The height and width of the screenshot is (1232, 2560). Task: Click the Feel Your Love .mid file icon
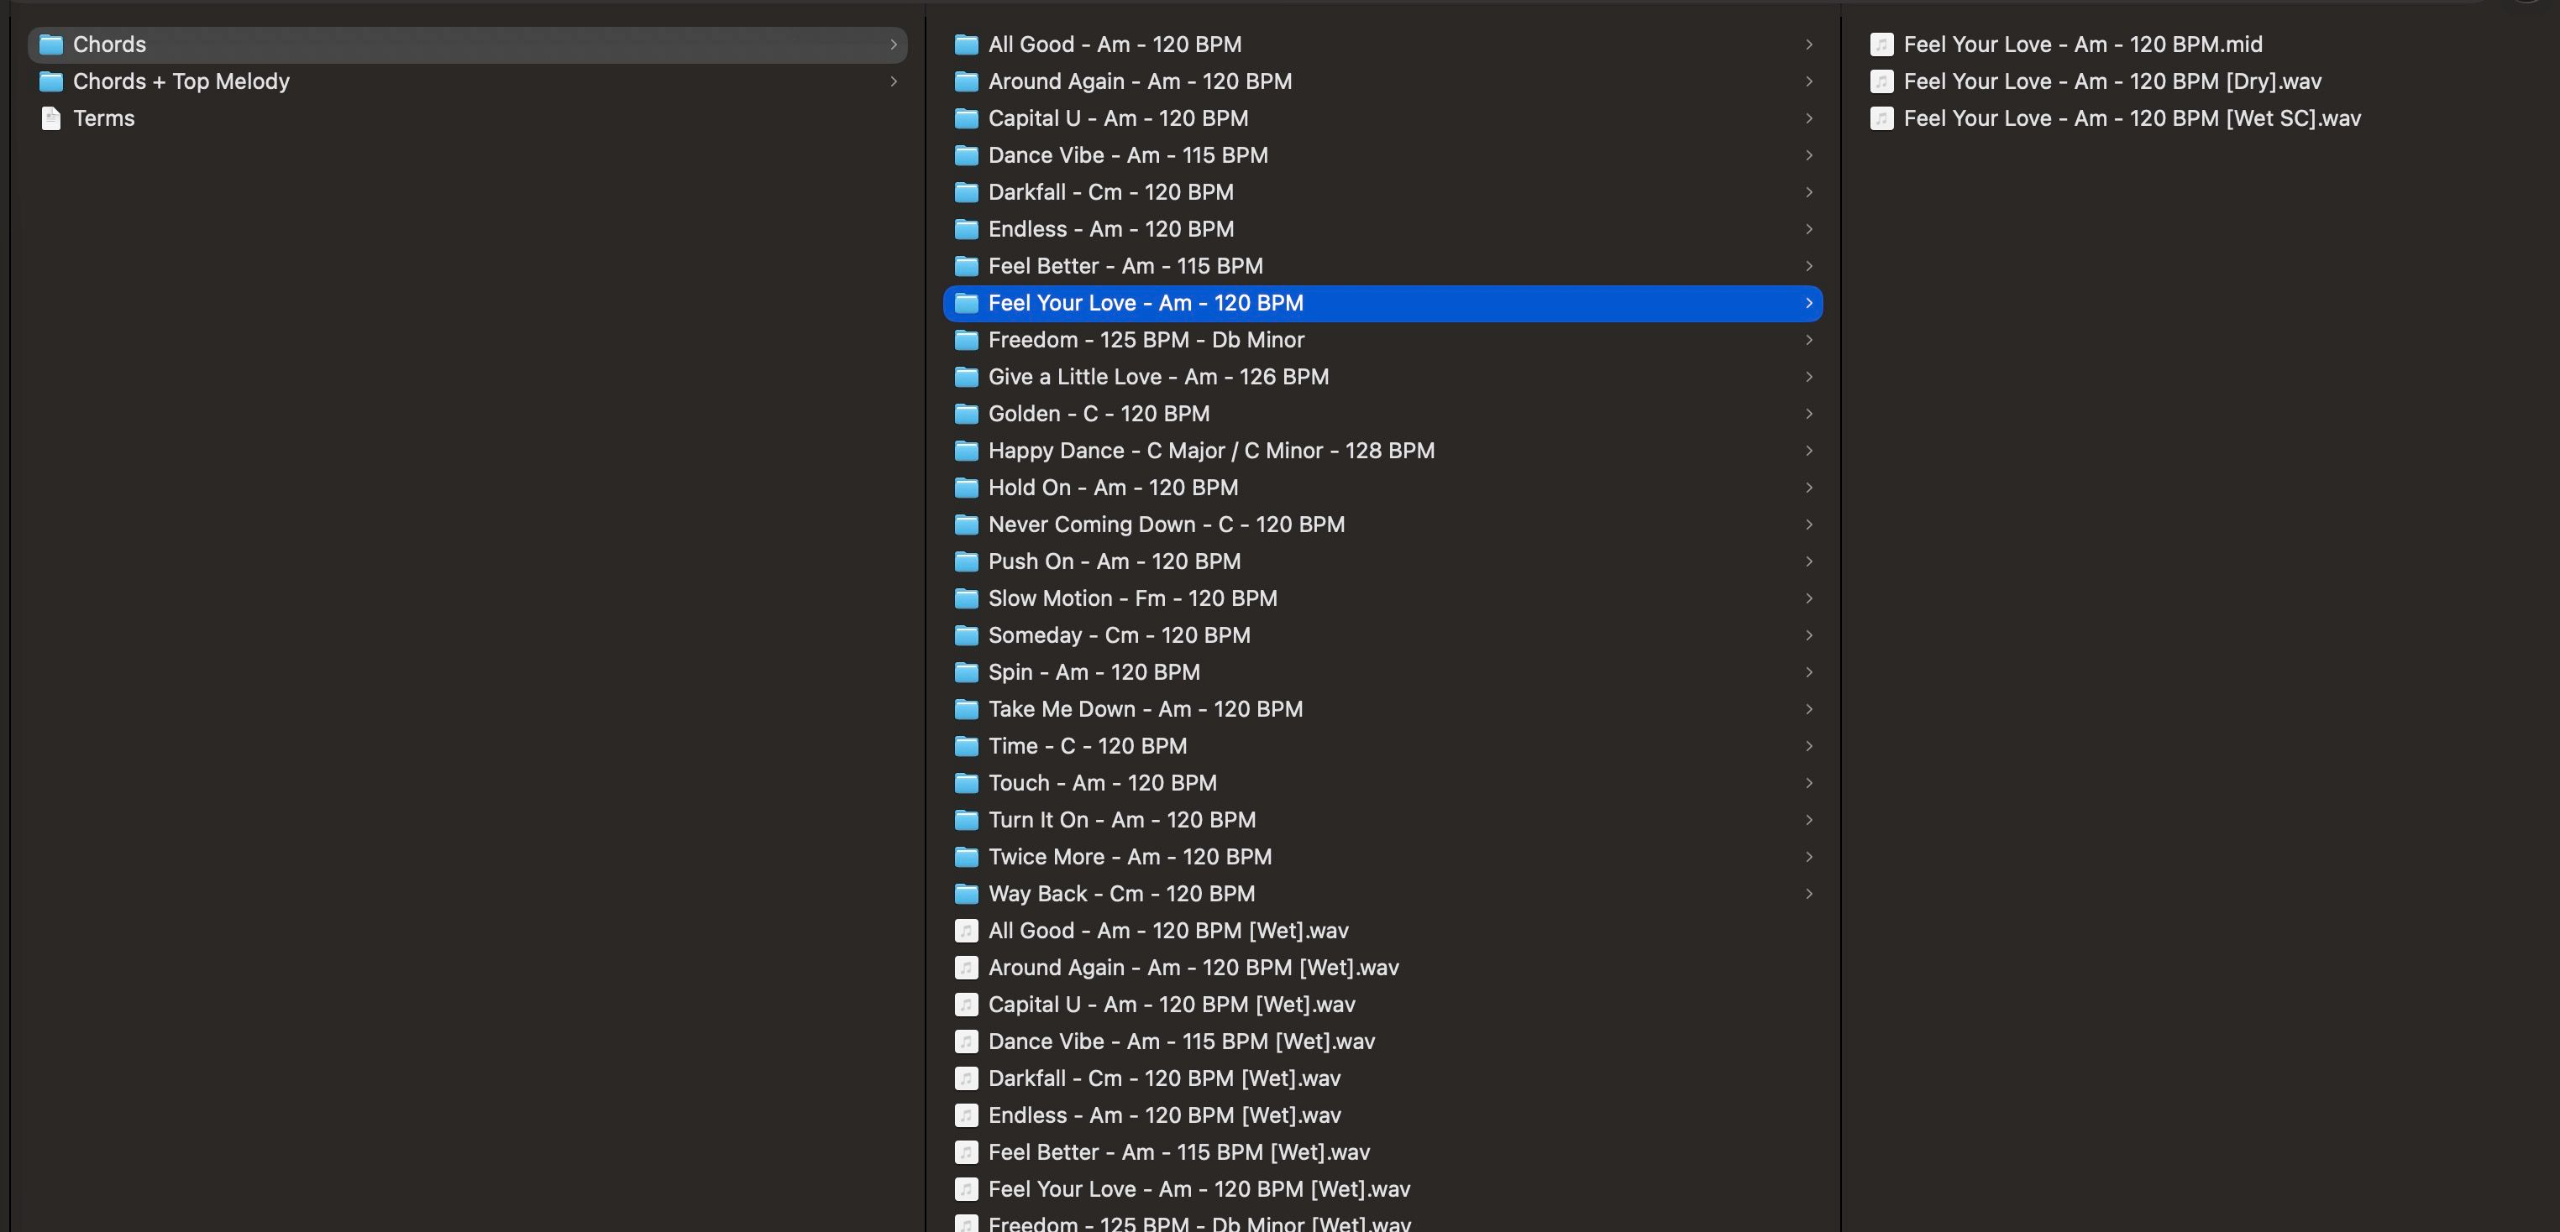coord(1881,44)
